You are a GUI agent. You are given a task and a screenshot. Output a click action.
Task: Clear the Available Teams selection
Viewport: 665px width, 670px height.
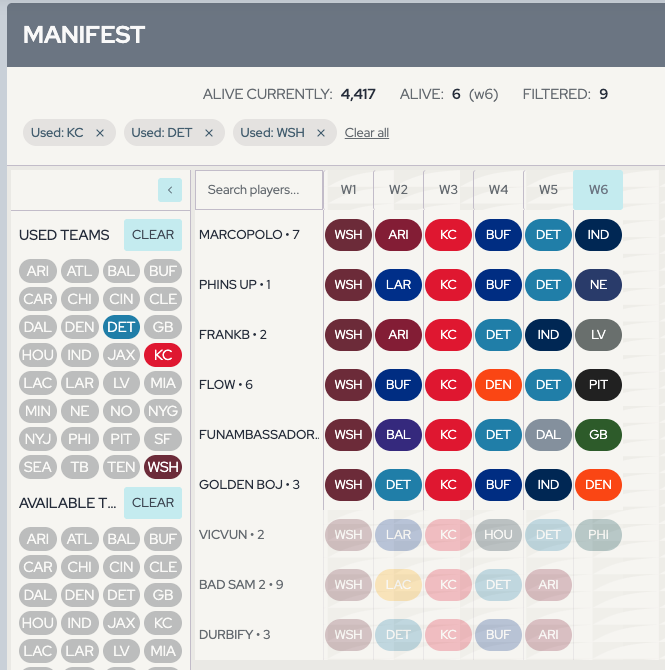153,502
